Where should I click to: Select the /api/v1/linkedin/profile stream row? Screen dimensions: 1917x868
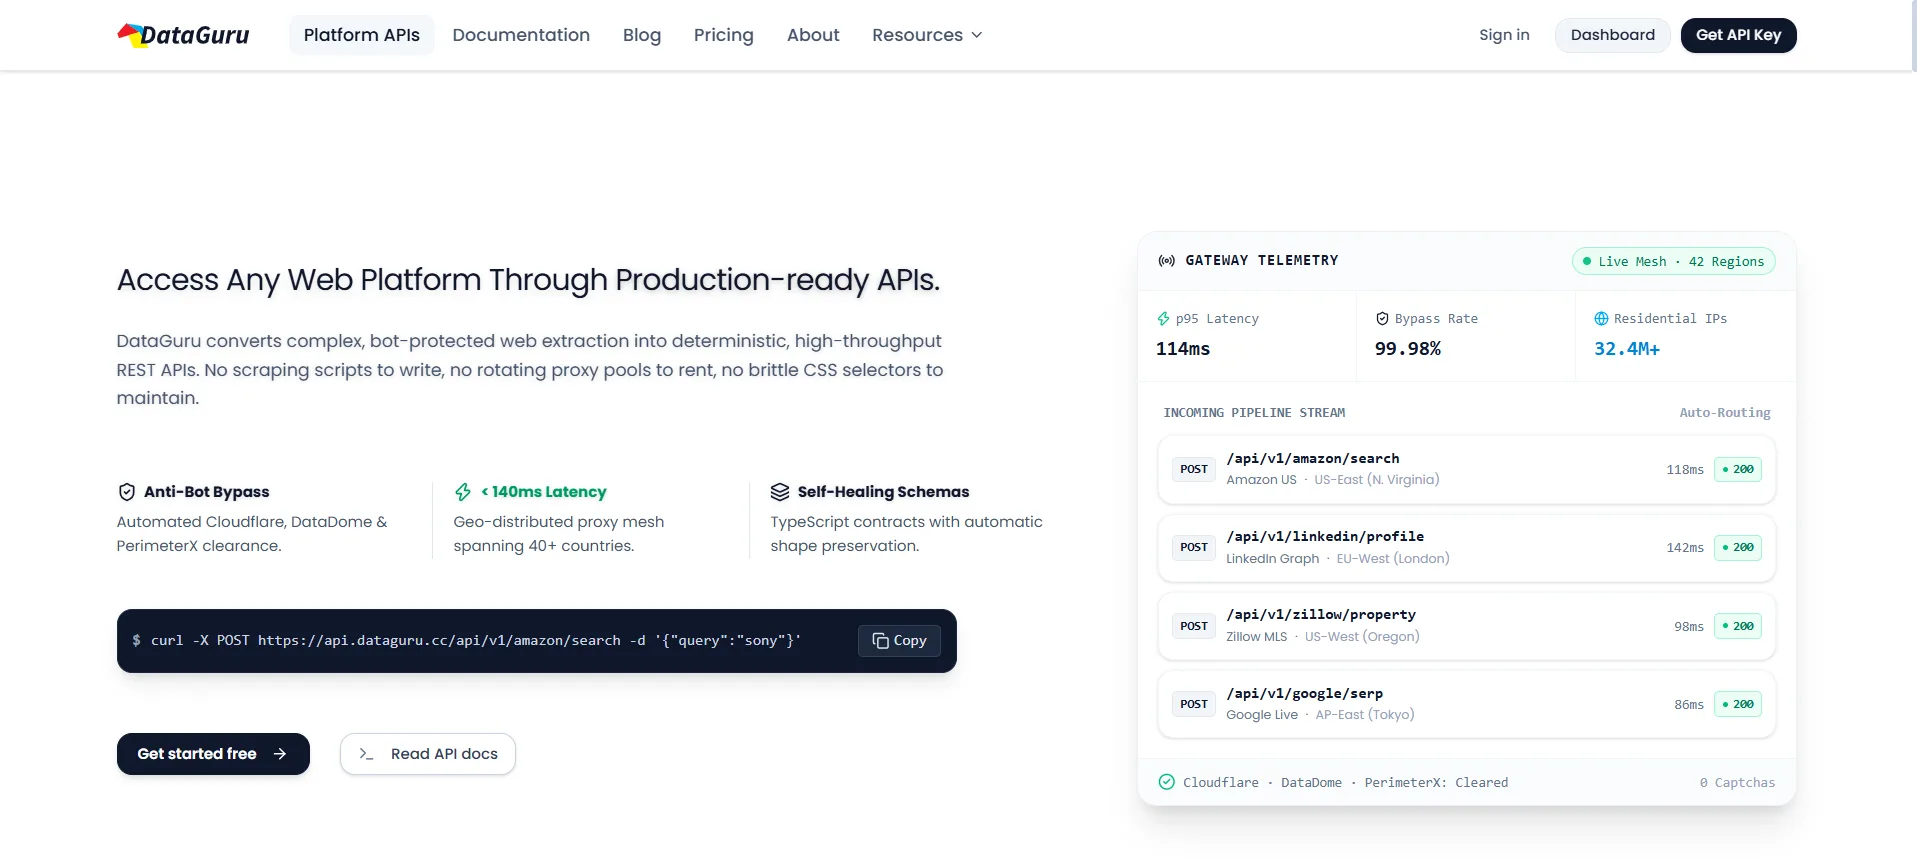(x=1466, y=547)
